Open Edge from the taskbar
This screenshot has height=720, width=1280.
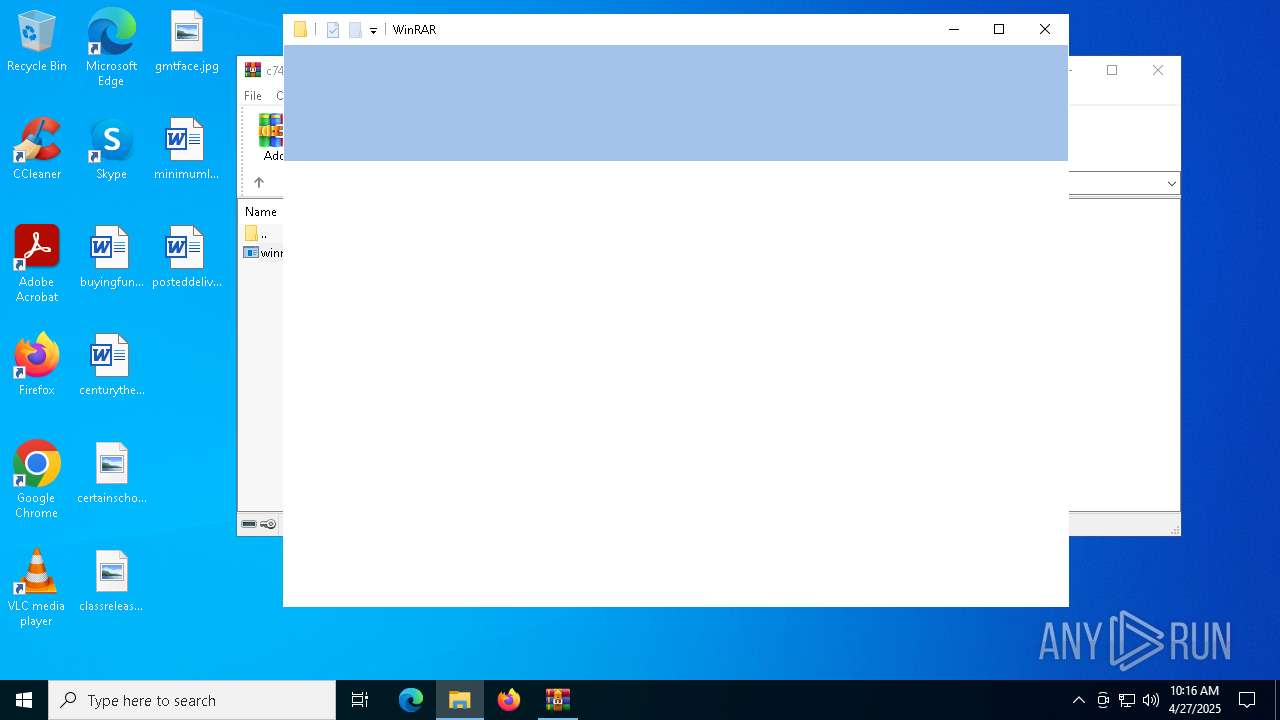point(411,700)
